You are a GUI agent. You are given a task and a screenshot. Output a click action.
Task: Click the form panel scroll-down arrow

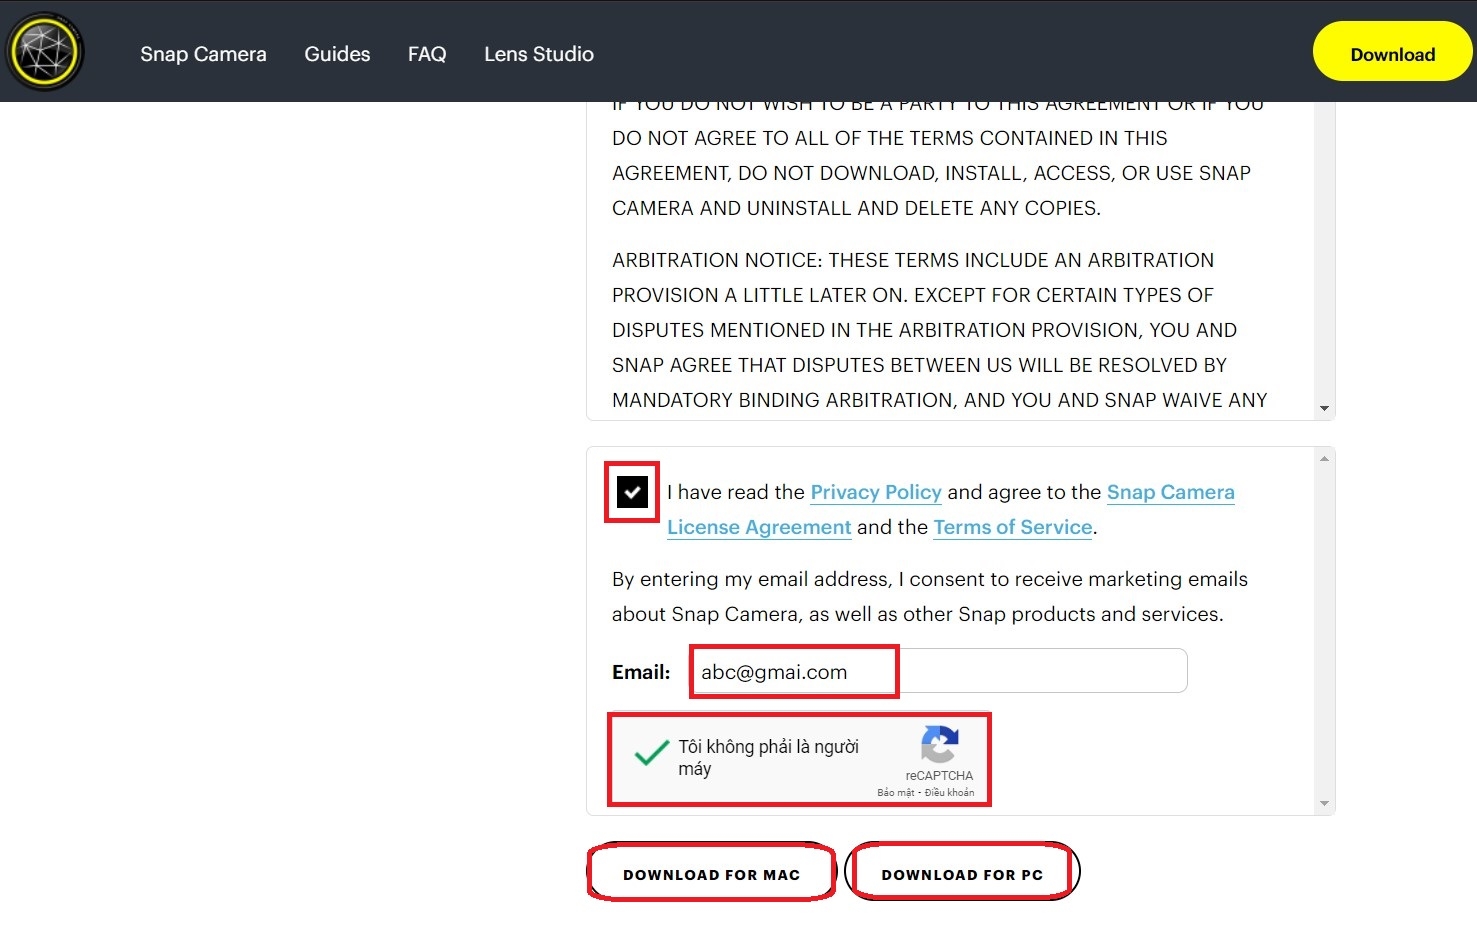(x=1324, y=803)
